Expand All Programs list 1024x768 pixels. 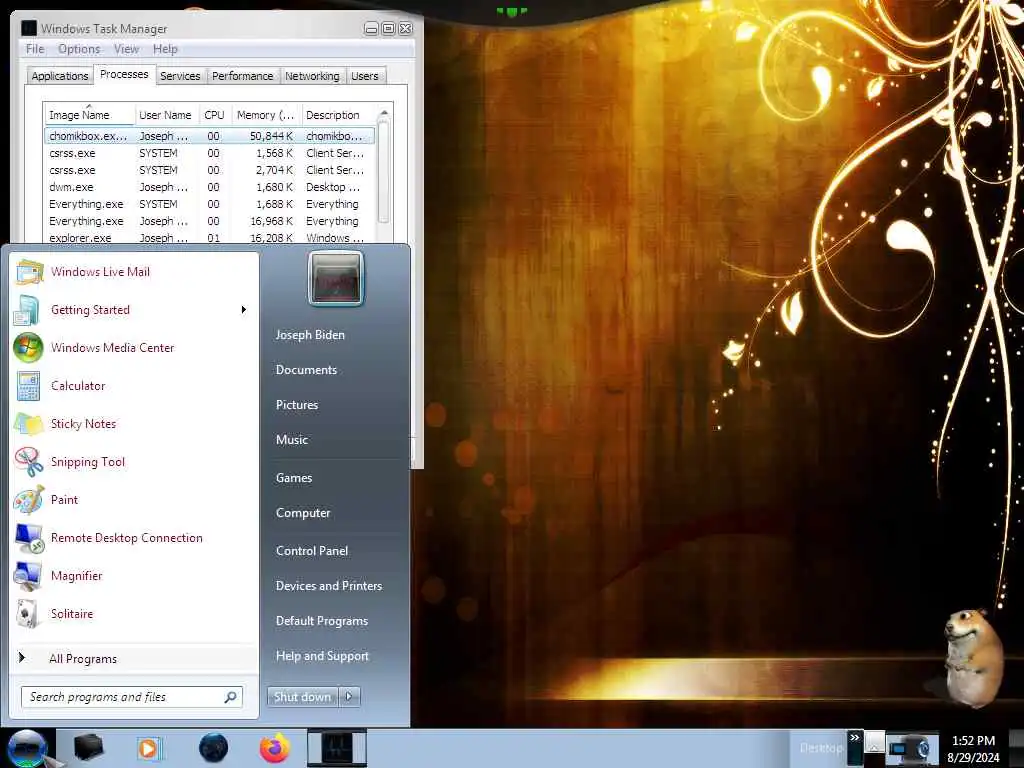tap(83, 658)
